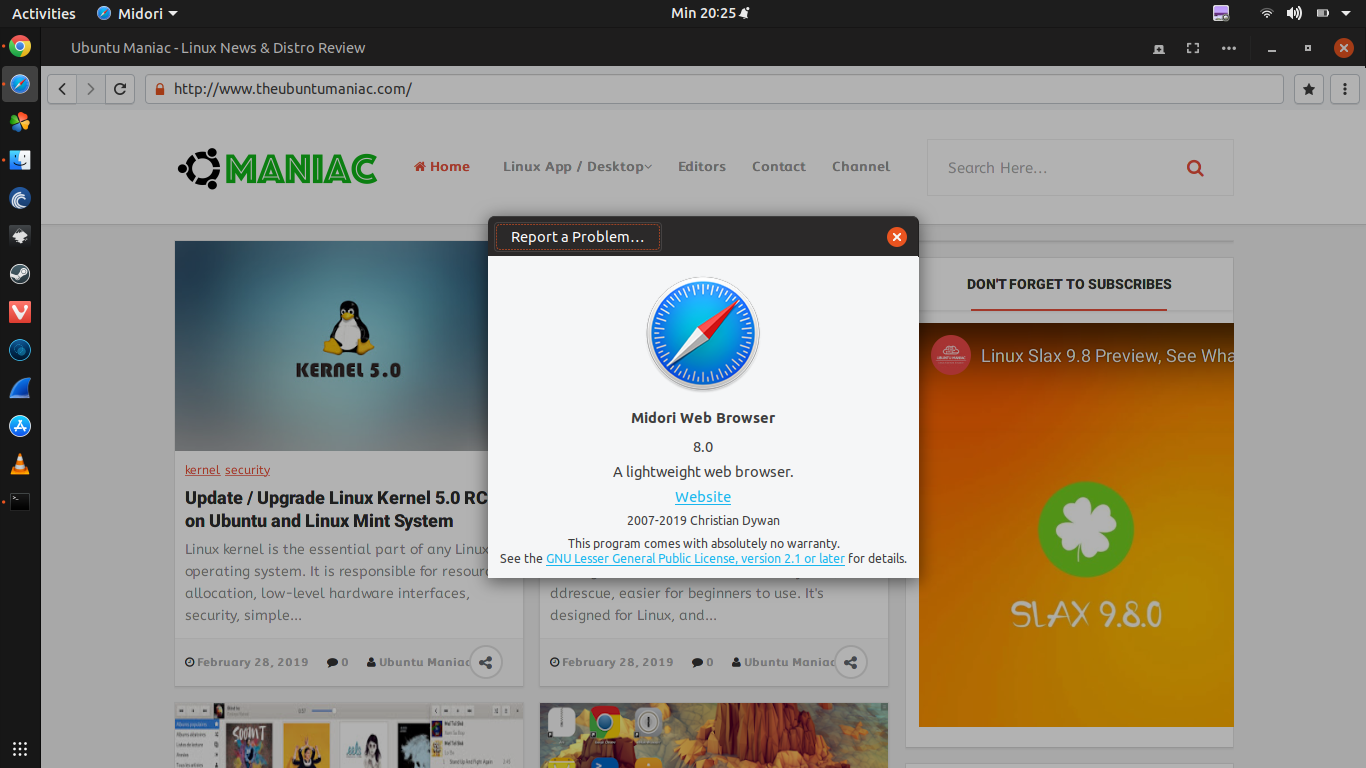The image size is (1366, 768).
Task: Click the security tag link
Action: [x=247, y=470]
